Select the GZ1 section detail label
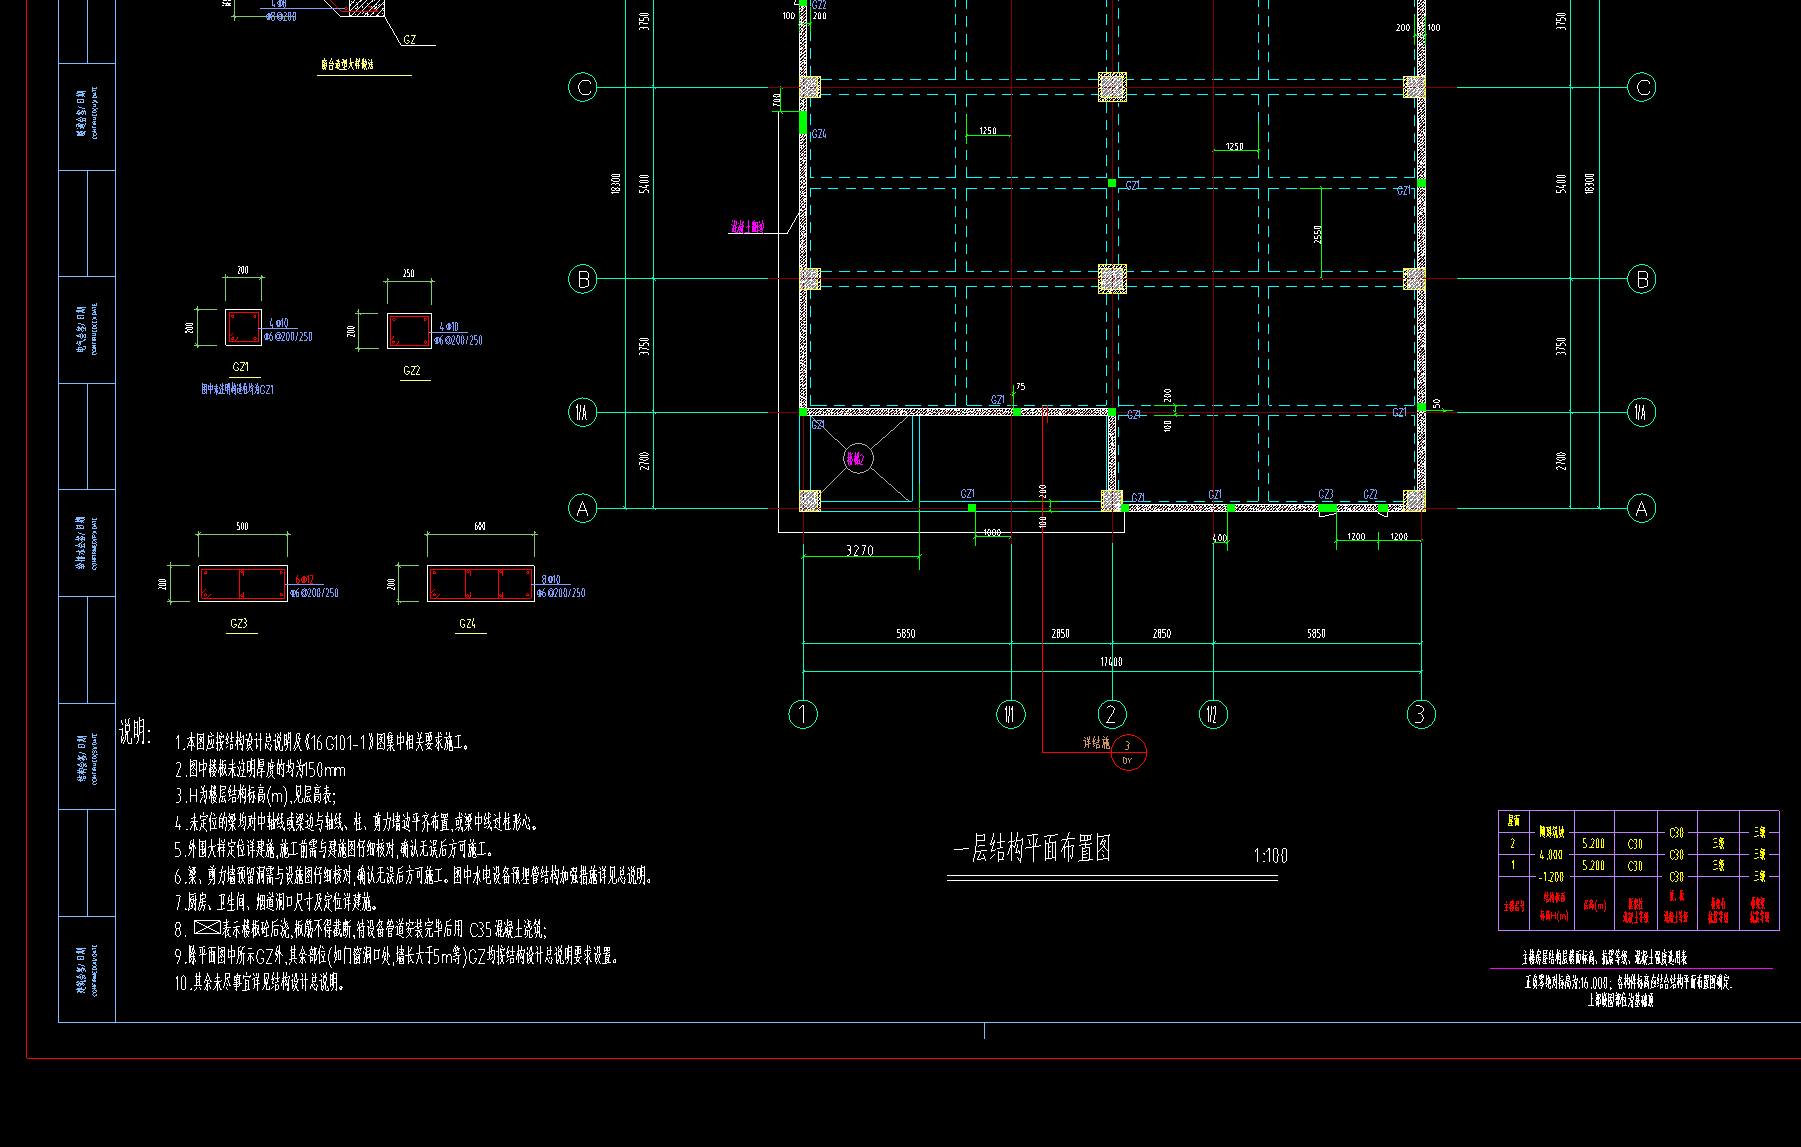Image resolution: width=1801 pixels, height=1147 pixels. click(241, 367)
